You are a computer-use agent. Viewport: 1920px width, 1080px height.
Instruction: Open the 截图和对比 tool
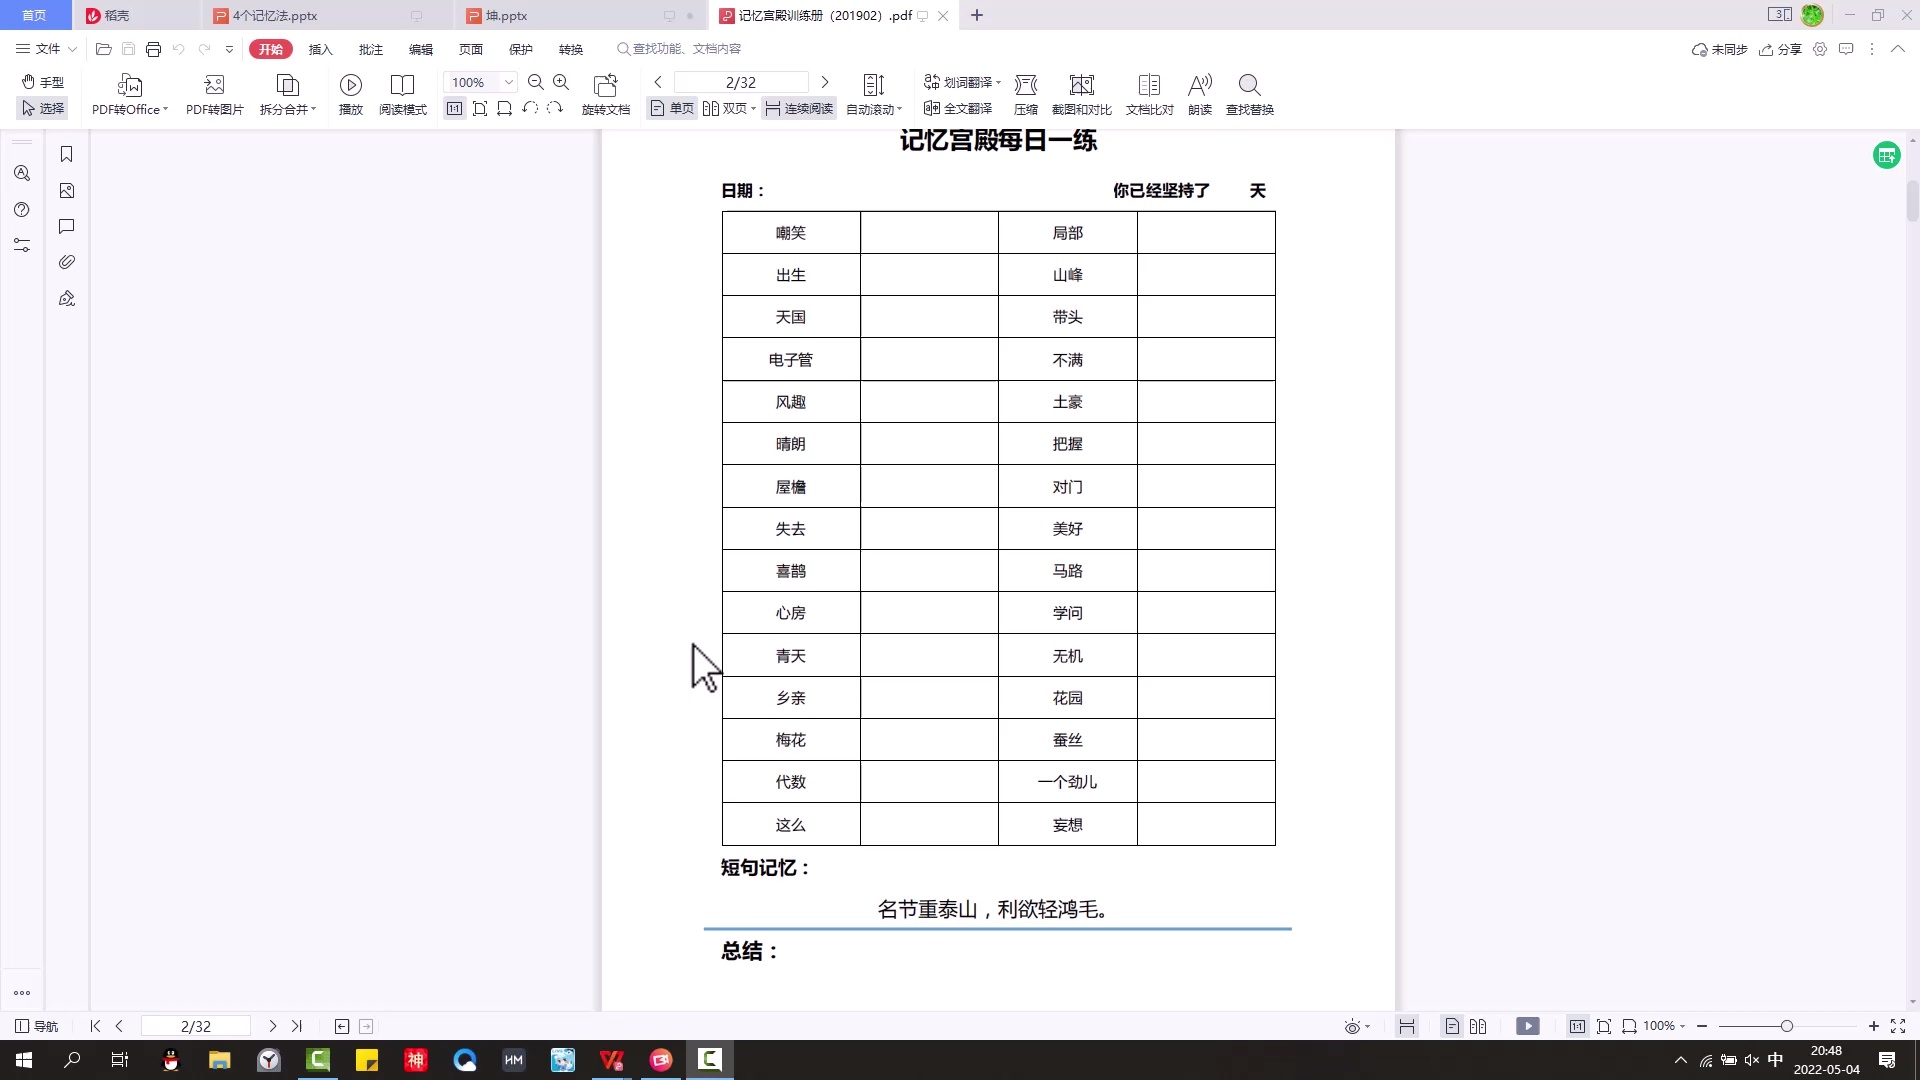[x=1081, y=85]
